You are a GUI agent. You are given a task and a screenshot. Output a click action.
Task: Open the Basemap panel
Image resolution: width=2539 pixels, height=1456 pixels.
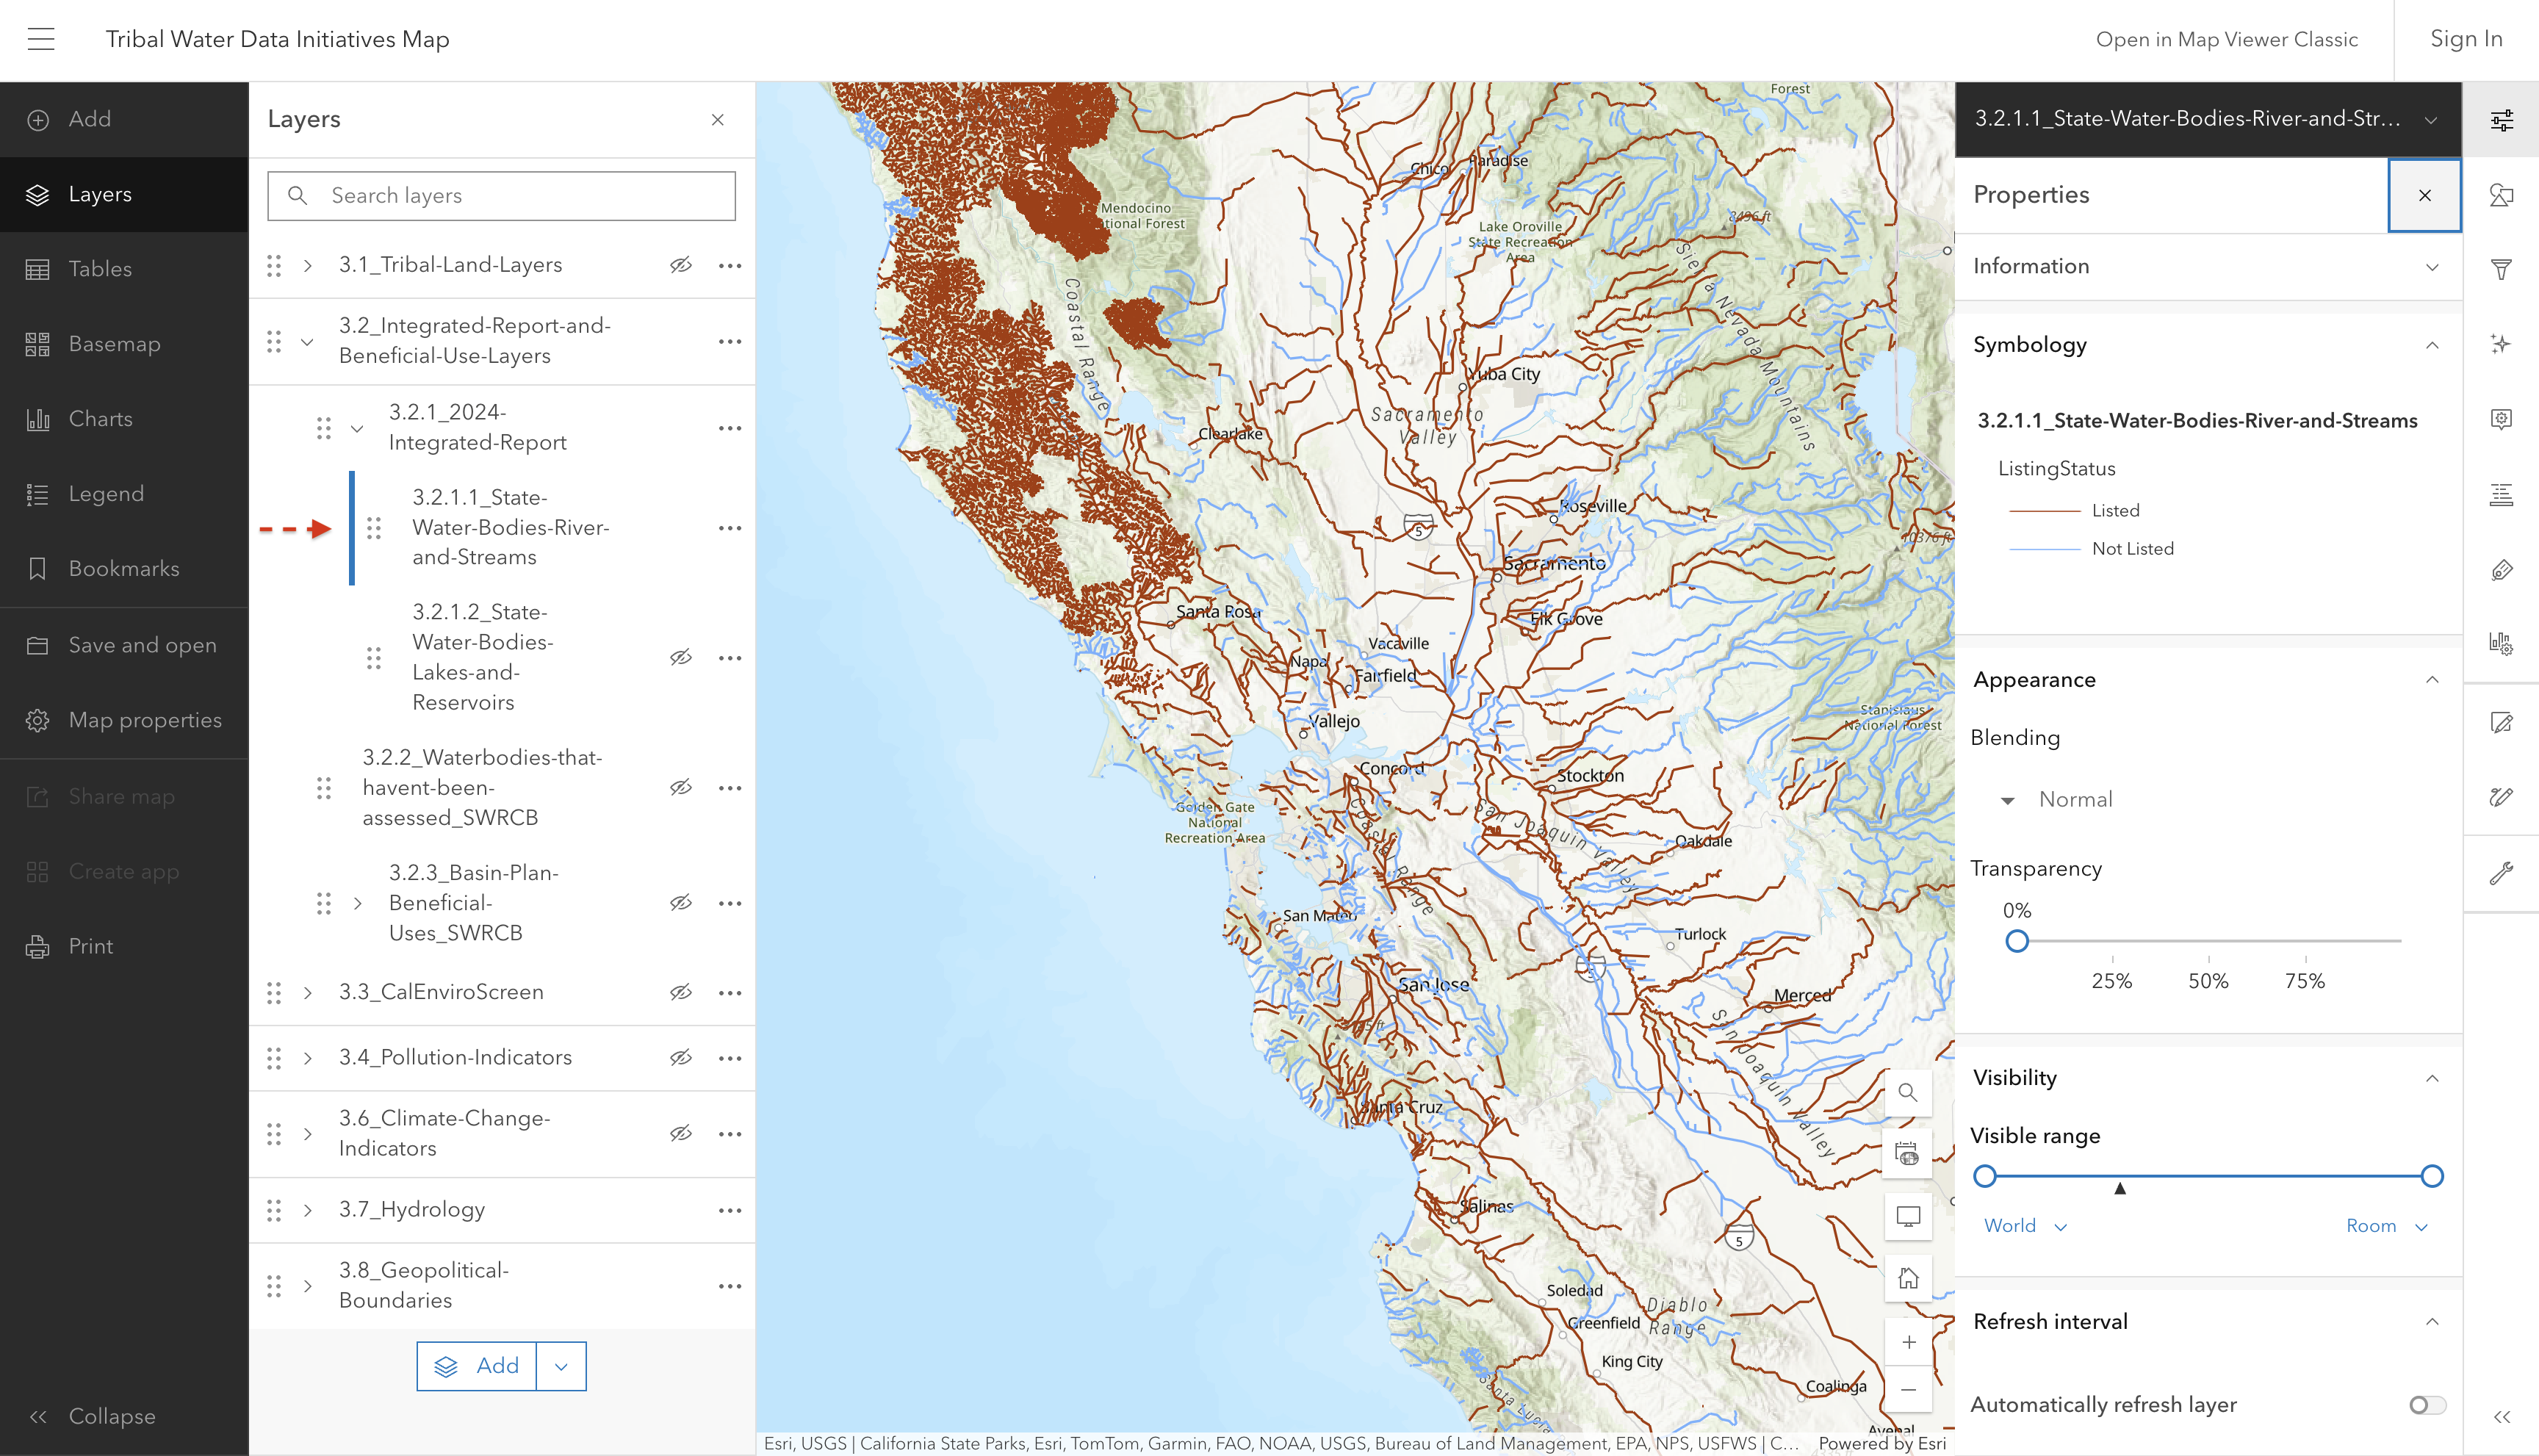114,344
